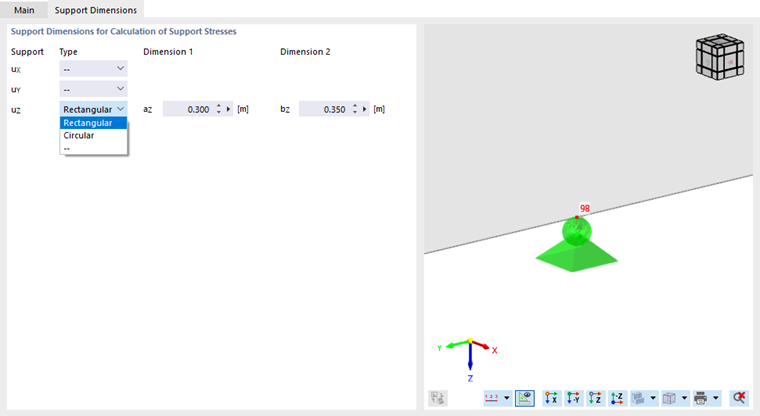The width and height of the screenshot is (760, 416).
Task: Open the az field arrow menu
Action: [228, 109]
